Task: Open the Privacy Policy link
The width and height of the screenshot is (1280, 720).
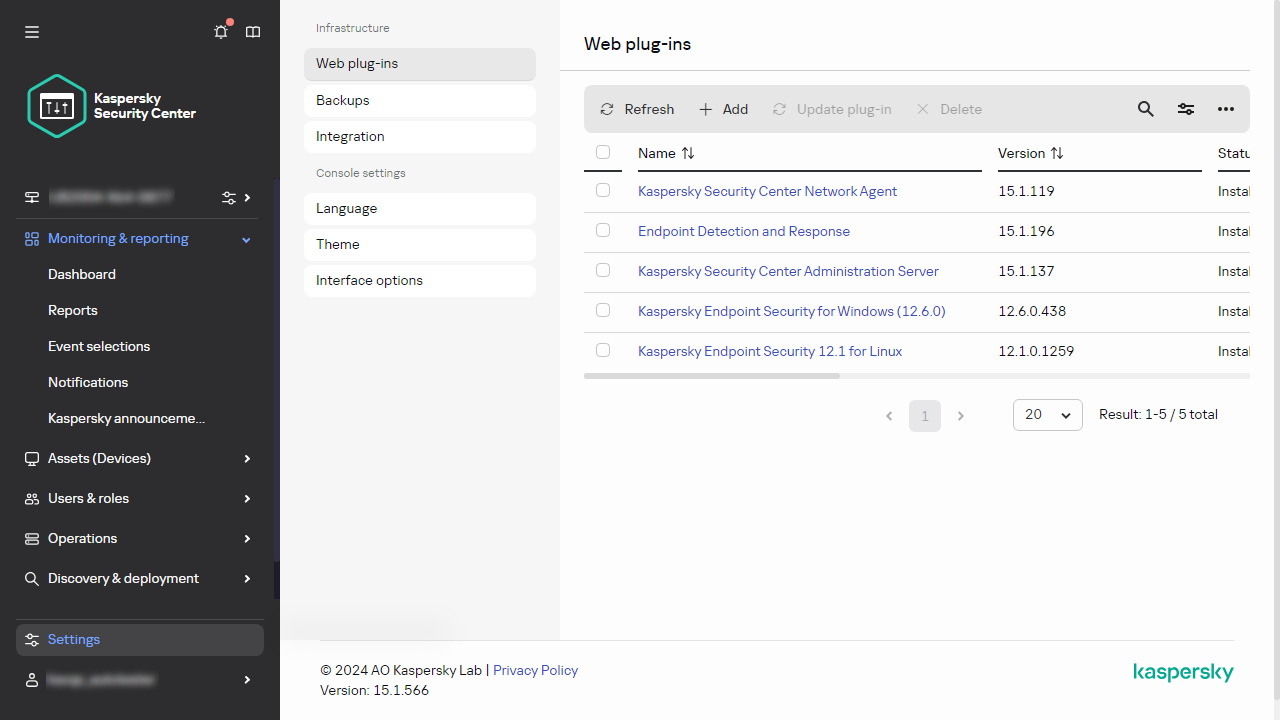Action: pyautogui.click(x=535, y=670)
